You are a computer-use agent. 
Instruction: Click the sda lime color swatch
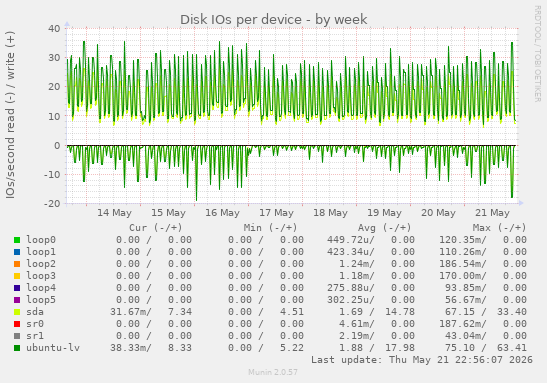pyautogui.click(x=17, y=312)
